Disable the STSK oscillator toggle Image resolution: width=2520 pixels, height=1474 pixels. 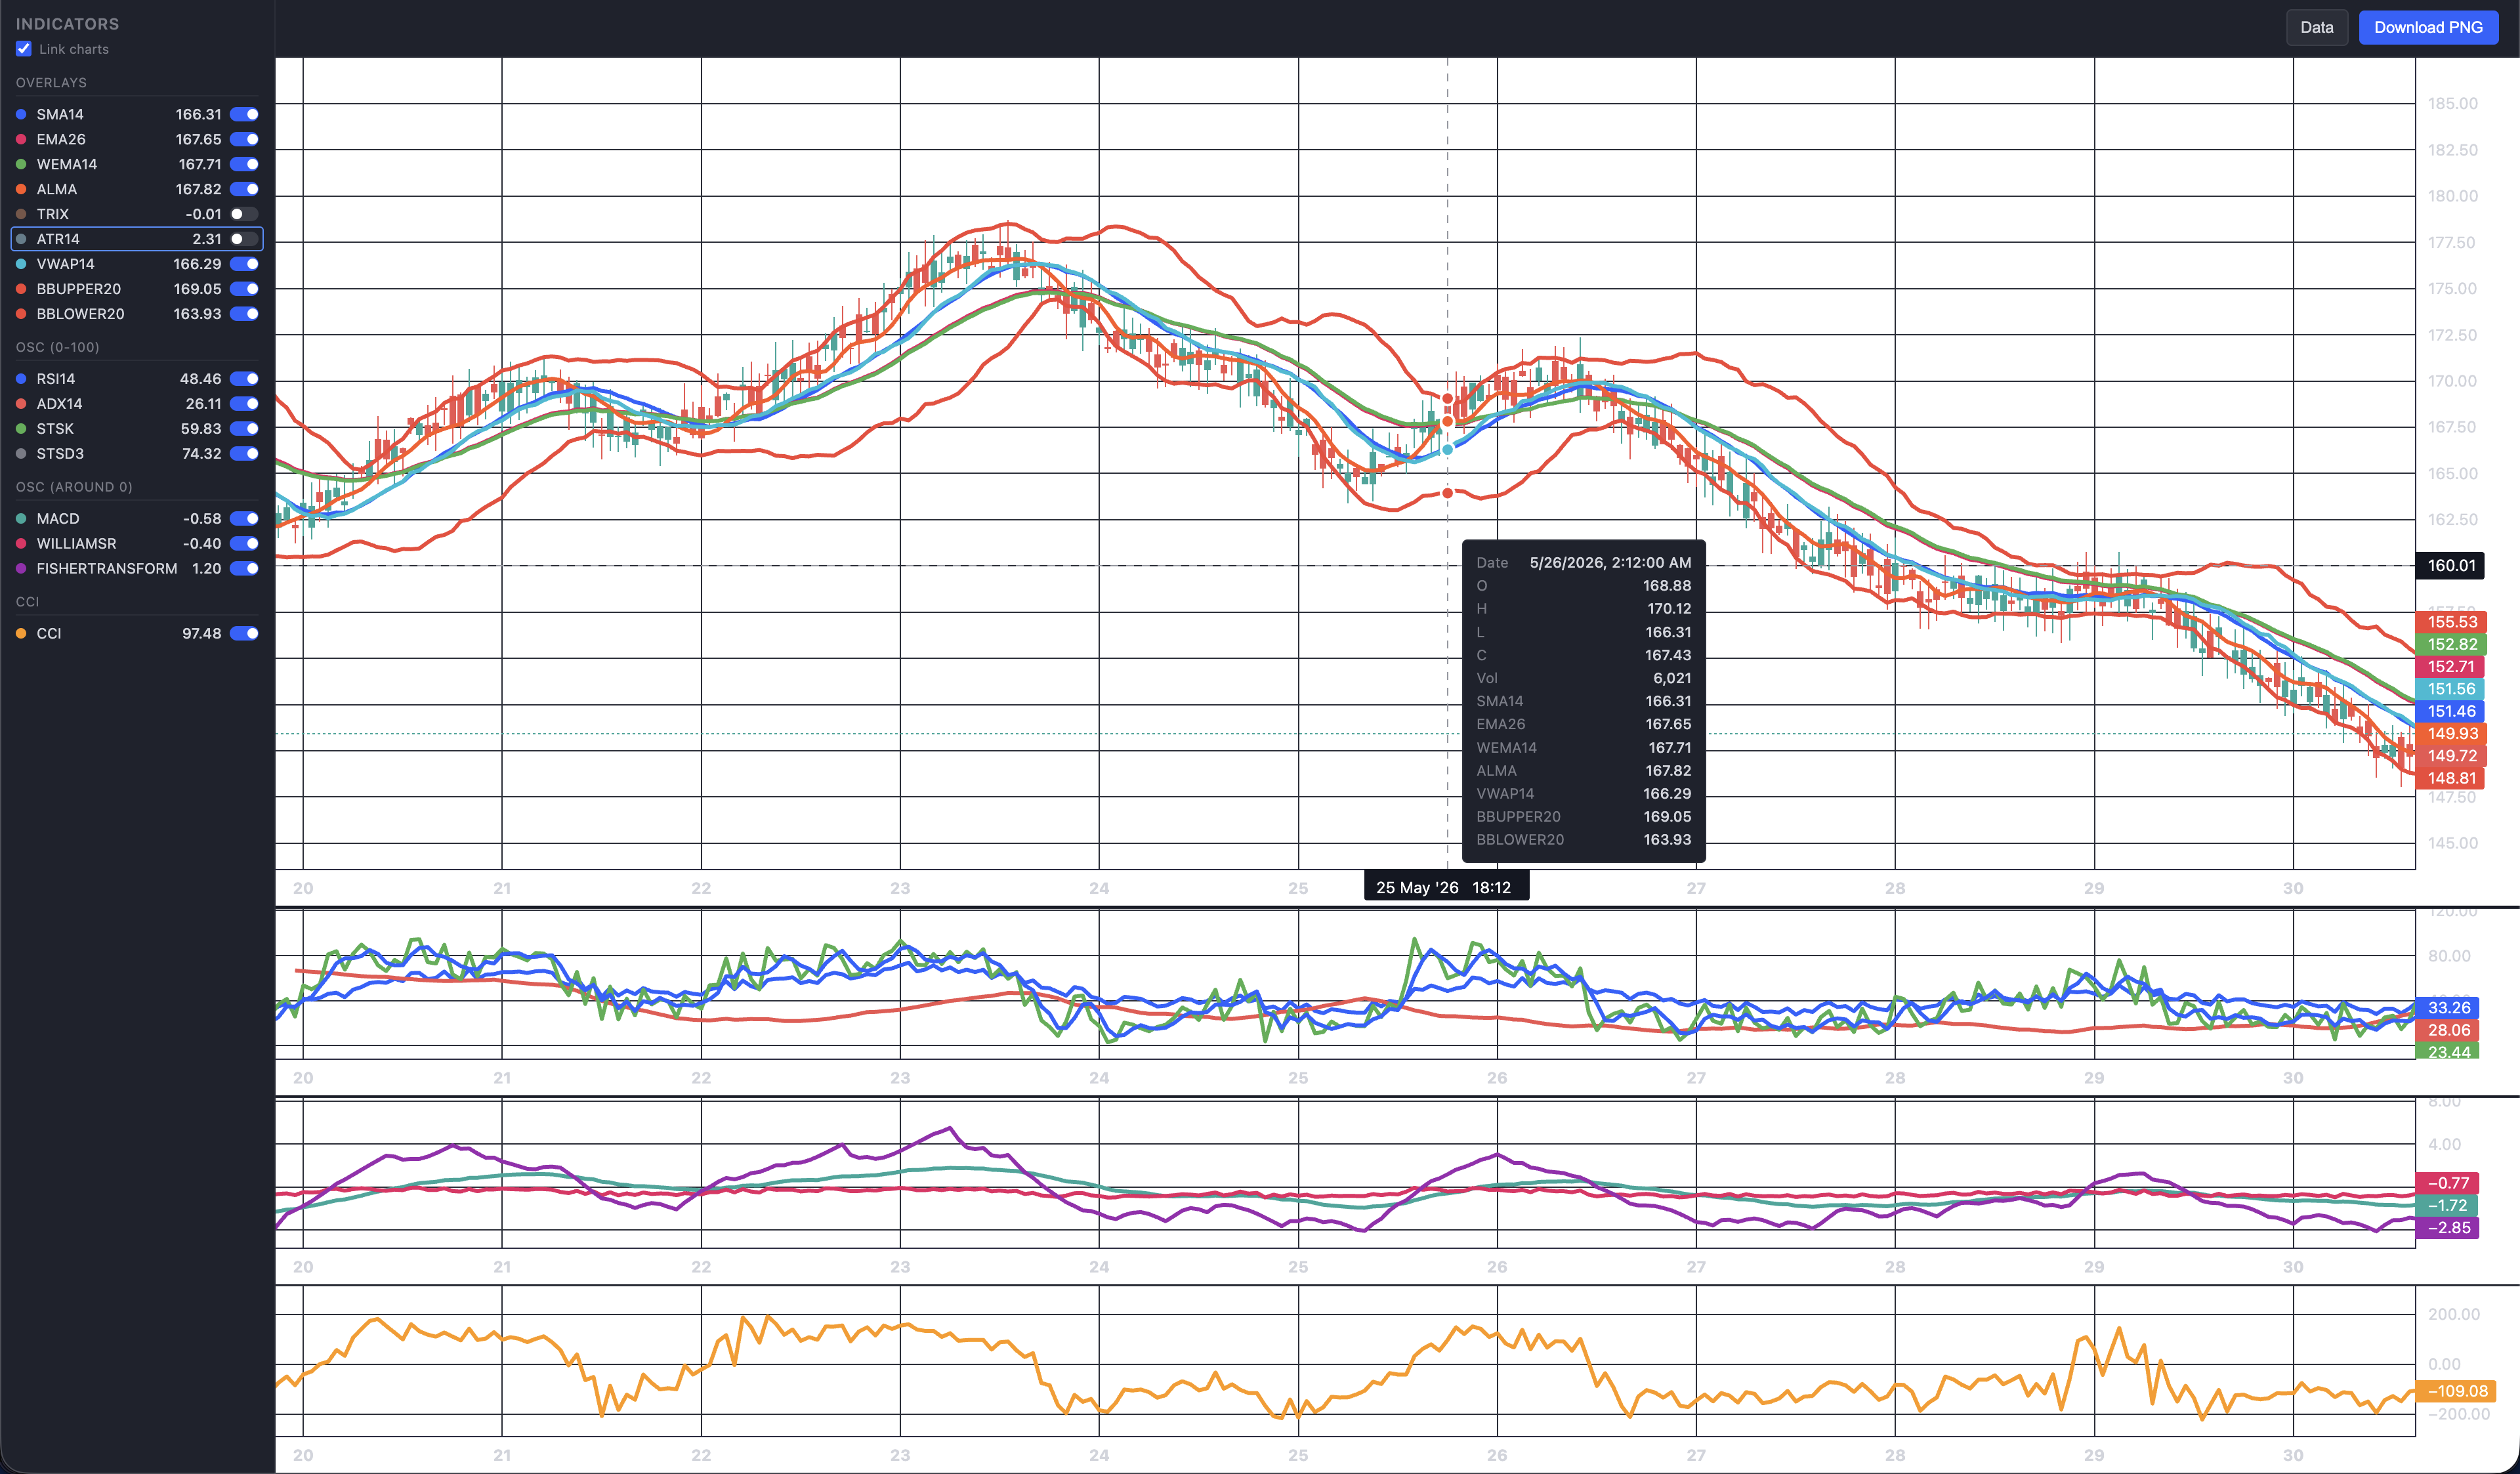tap(244, 429)
